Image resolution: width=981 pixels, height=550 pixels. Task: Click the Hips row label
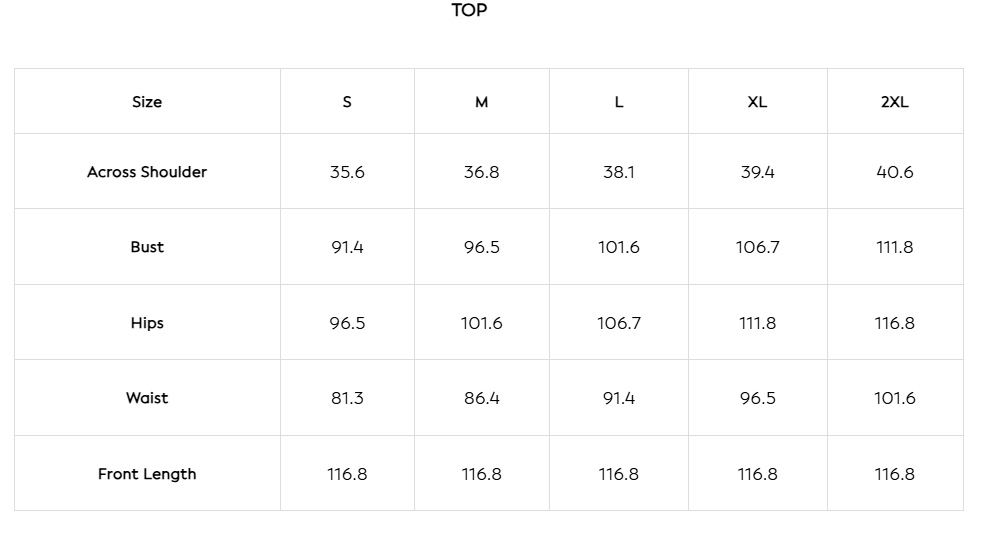coord(147,323)
